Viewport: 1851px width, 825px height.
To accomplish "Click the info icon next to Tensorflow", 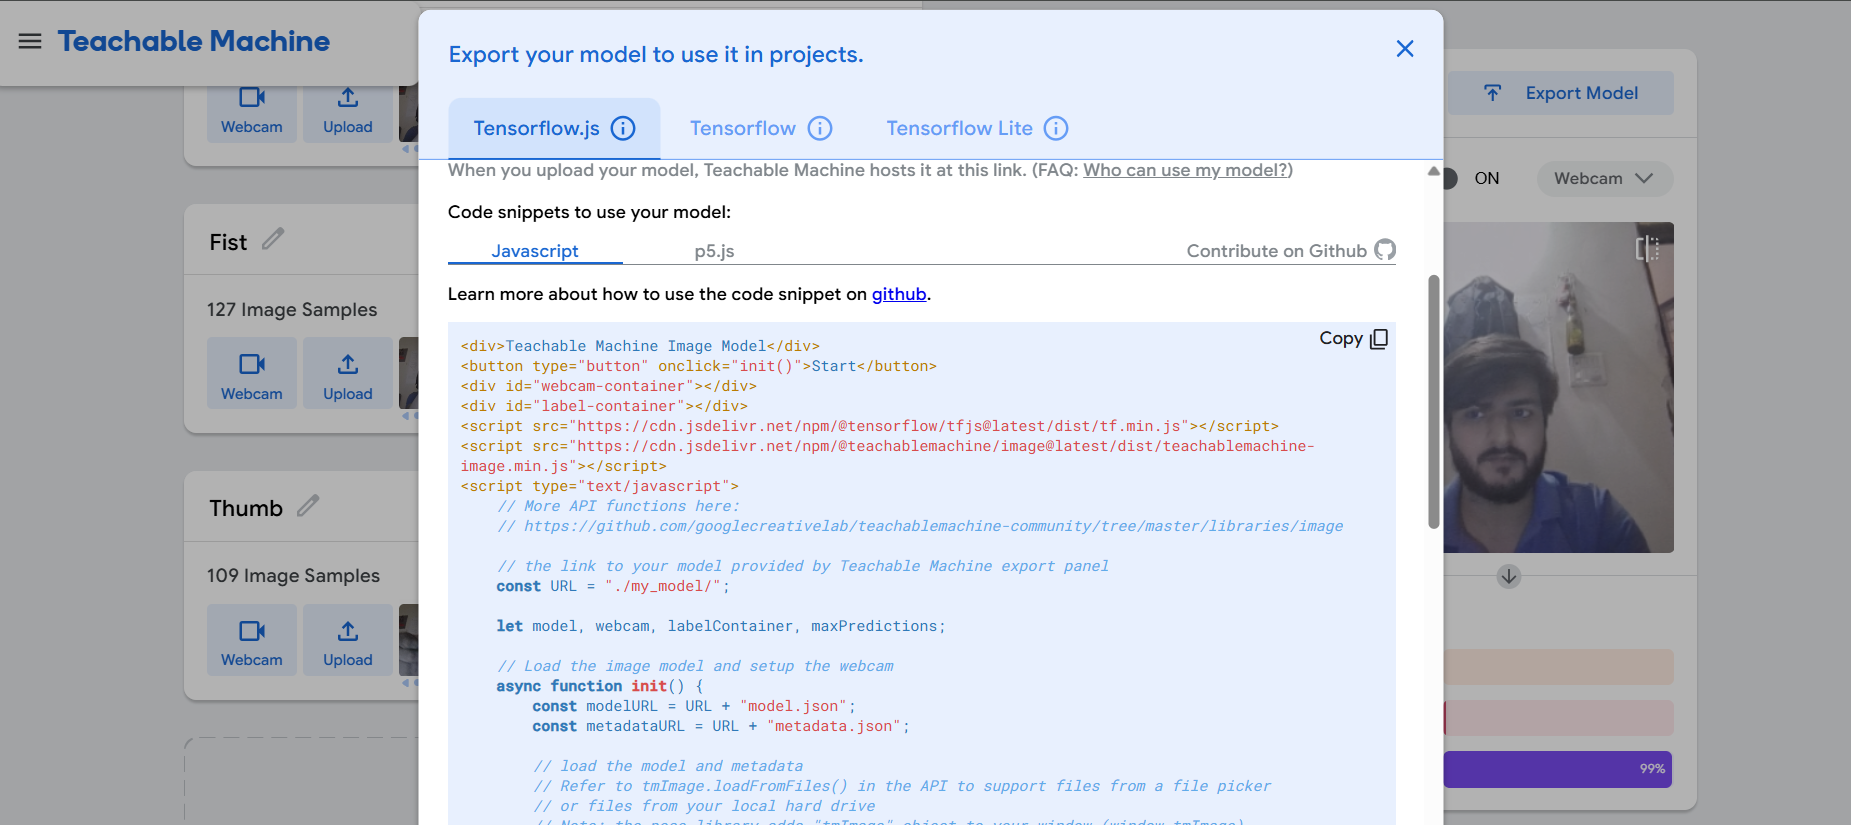I will point(820,128).
